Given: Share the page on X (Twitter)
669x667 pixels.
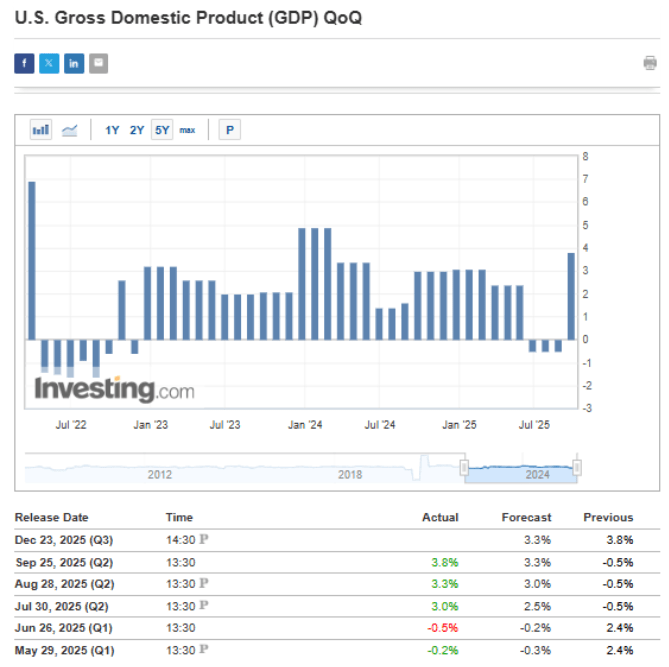Looking at the screenshot, I should click(49, 64).
